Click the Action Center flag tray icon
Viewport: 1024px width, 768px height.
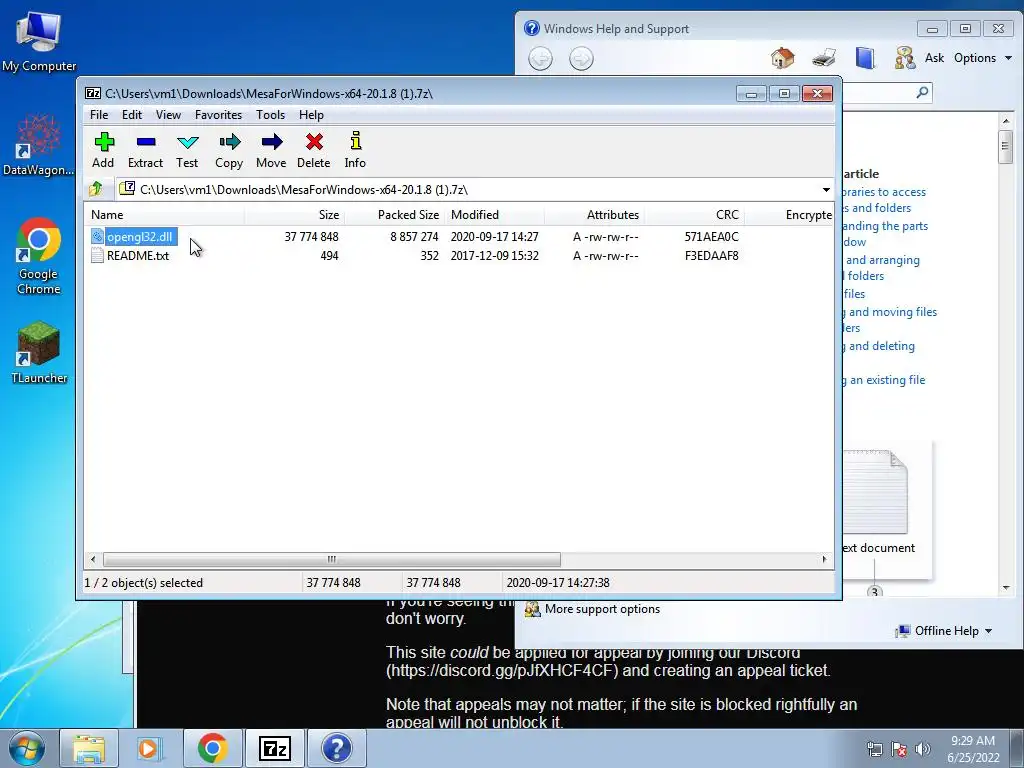899,749
